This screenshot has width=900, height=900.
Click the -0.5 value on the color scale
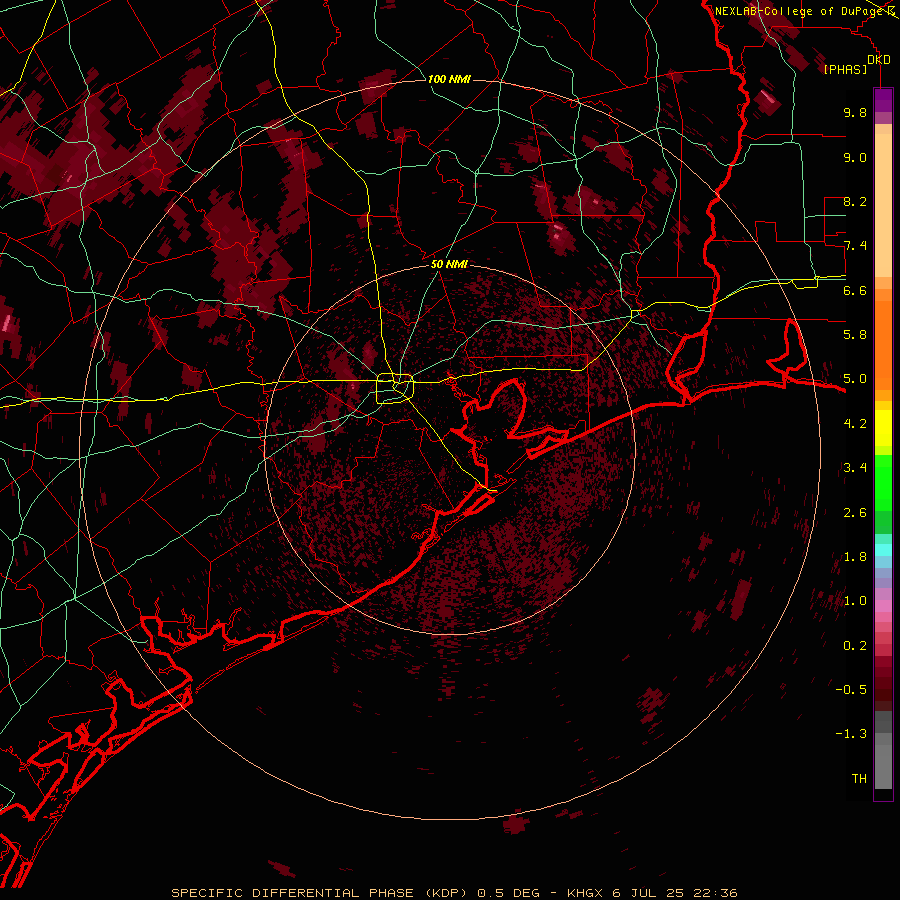click(x=851, y=690)
